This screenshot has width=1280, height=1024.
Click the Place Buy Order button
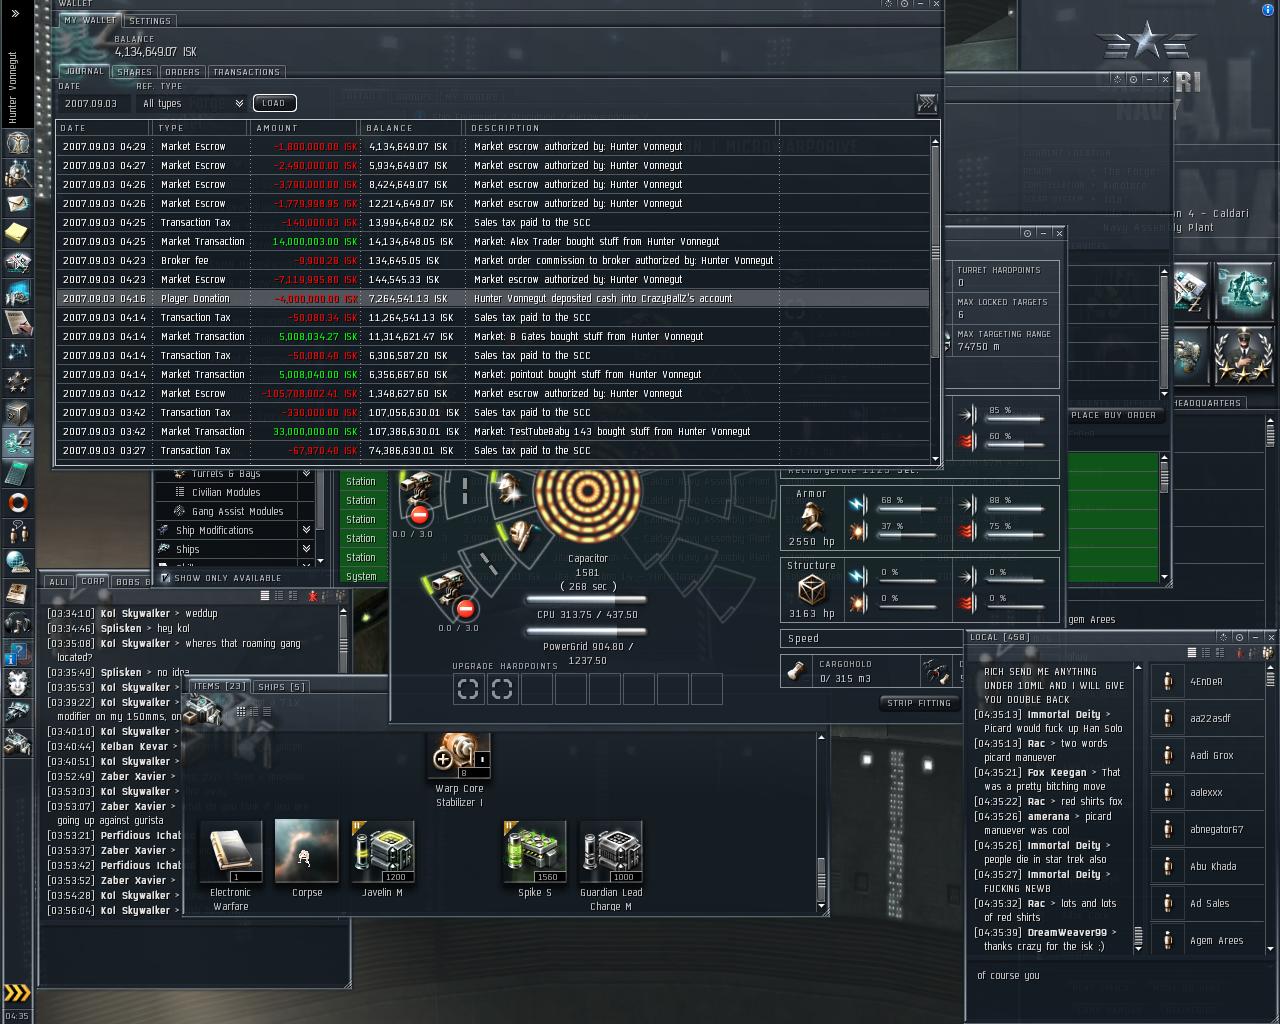click(1113, 415)
